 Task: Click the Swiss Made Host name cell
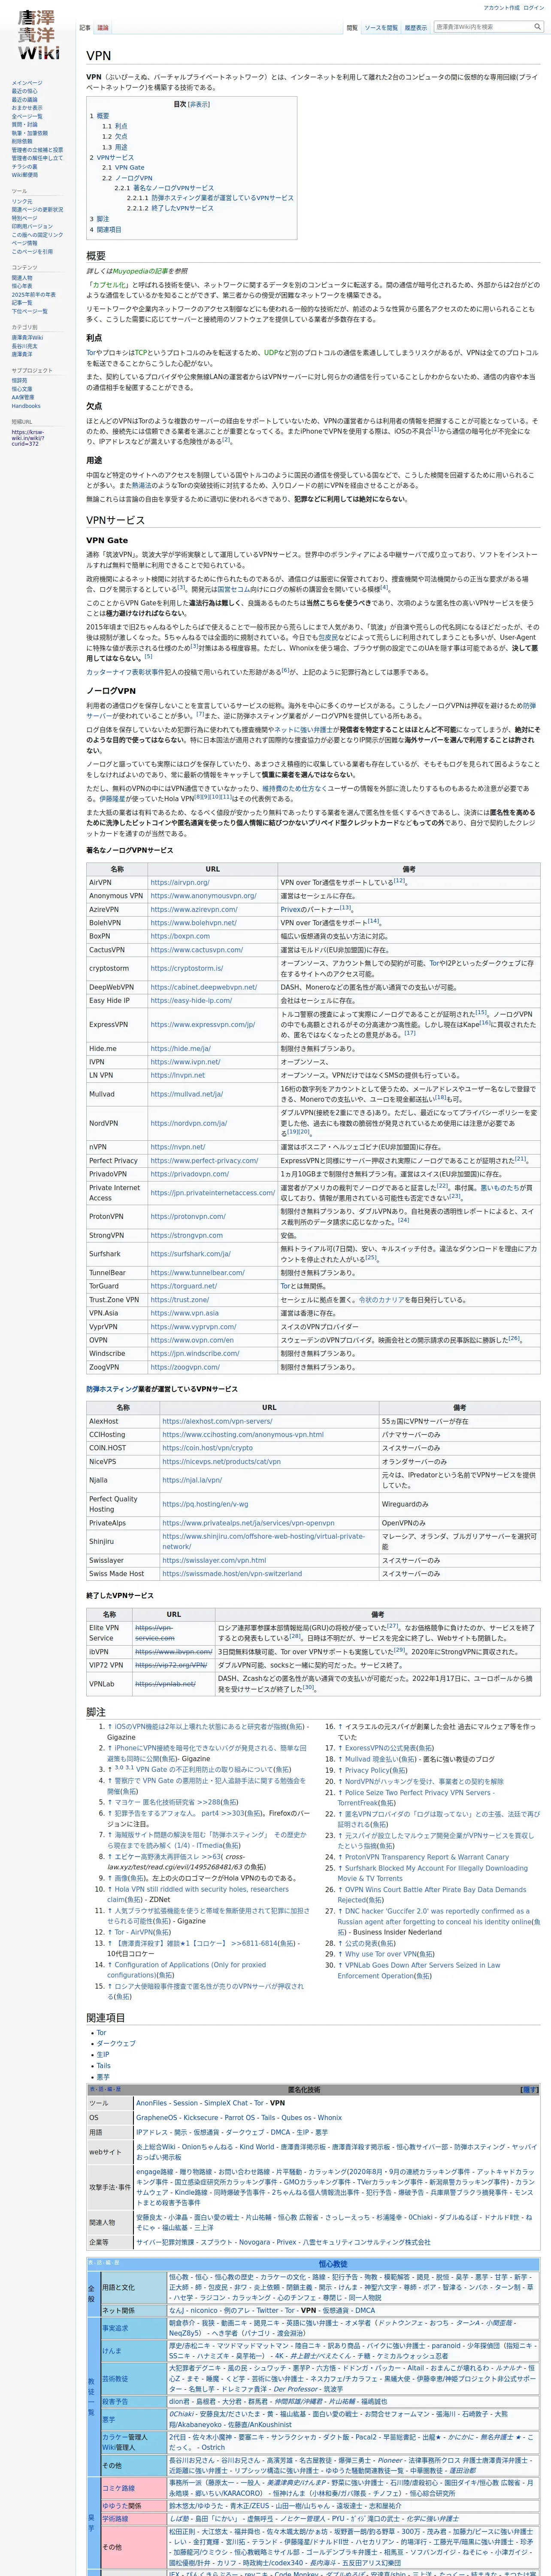[123, 1573]
